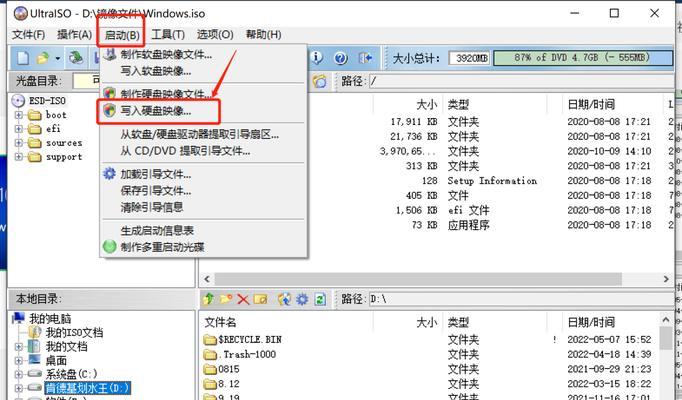The image size is (682, 400).
Task: Select the ESD-ISO disc root node
Action: click(x=47, y=101)
